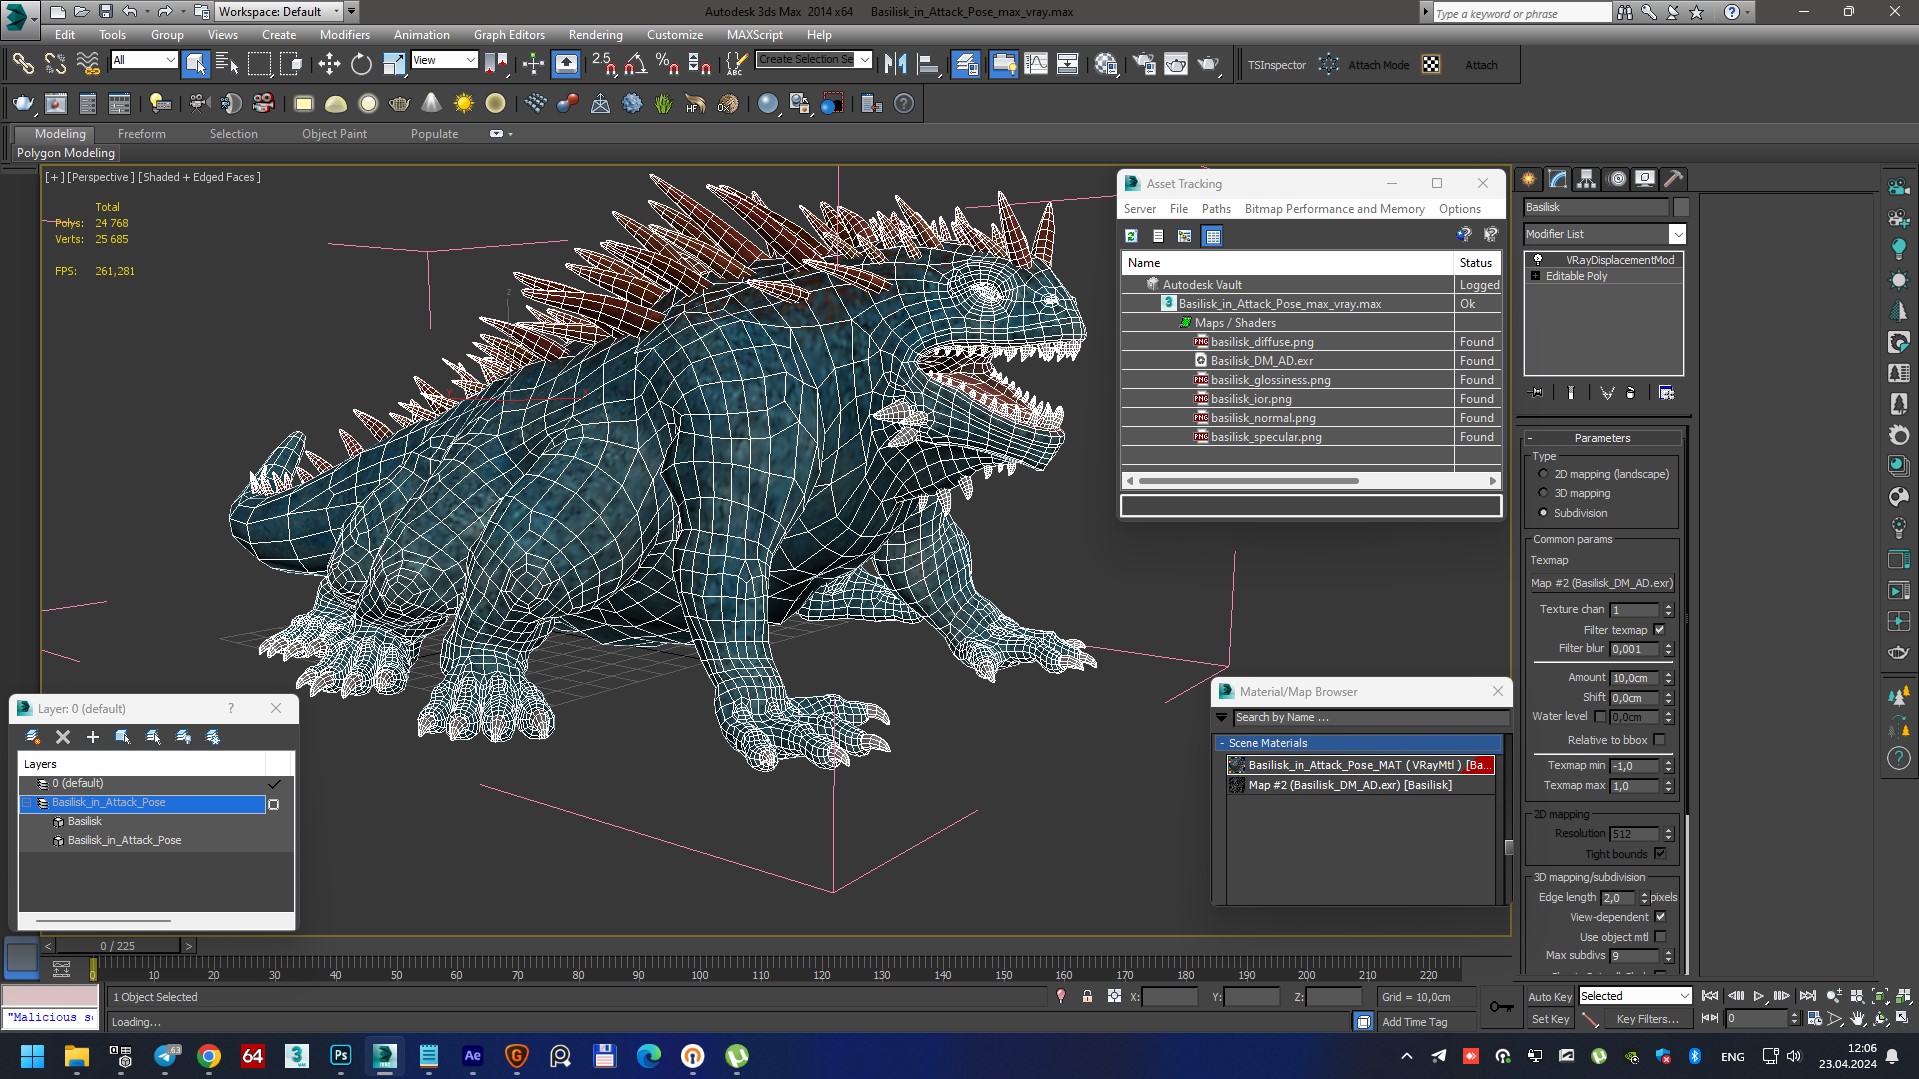1919x1079 pixels.
Task: Toggle the Tight bounds checkbox
Action: (x=1660, y=854)
